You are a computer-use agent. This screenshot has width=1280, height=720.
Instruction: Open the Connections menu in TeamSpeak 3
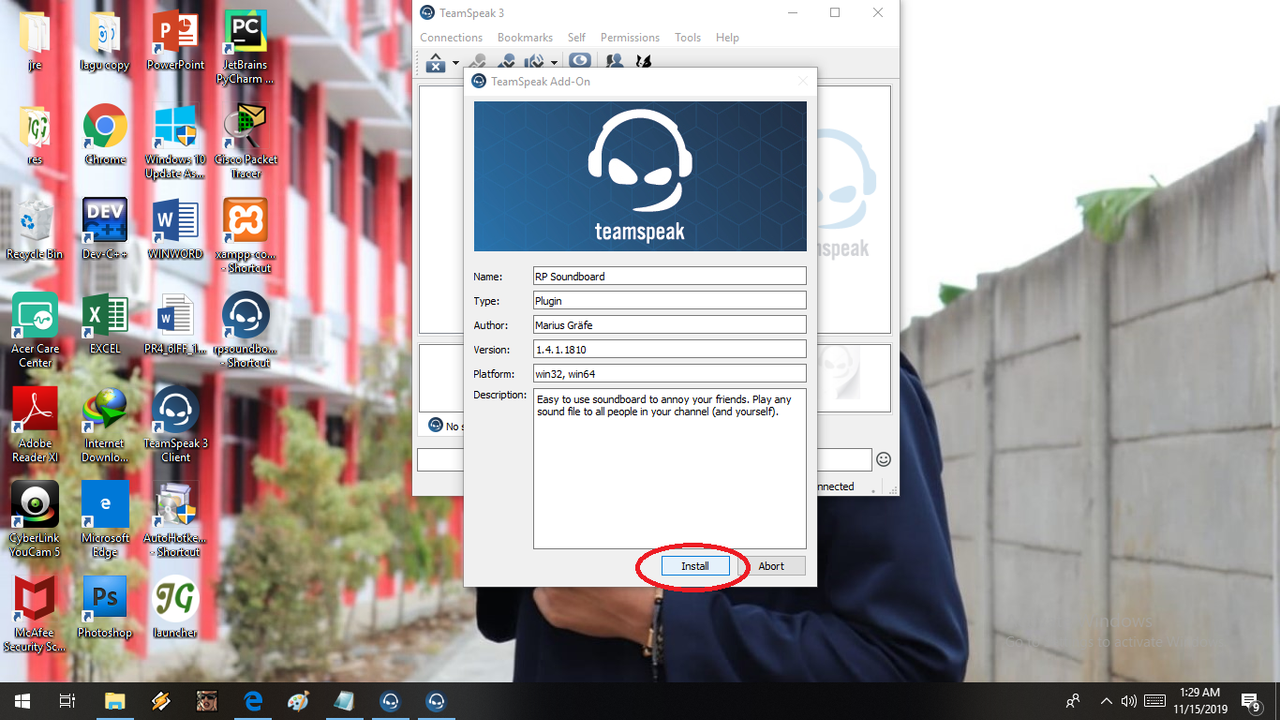click(451, 37)
